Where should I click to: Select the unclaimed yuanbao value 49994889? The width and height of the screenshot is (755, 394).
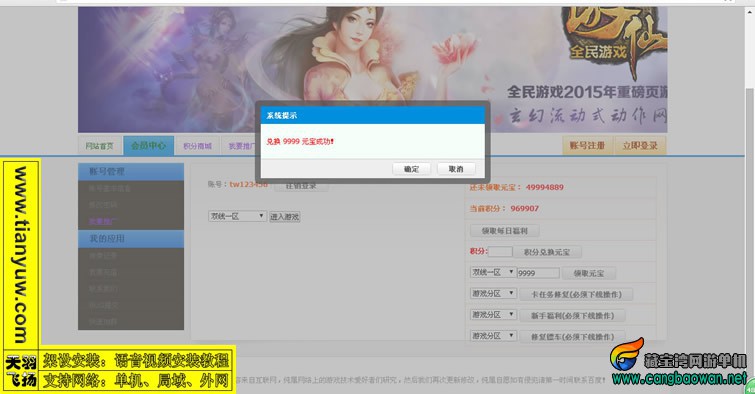(x=545, y=187)
